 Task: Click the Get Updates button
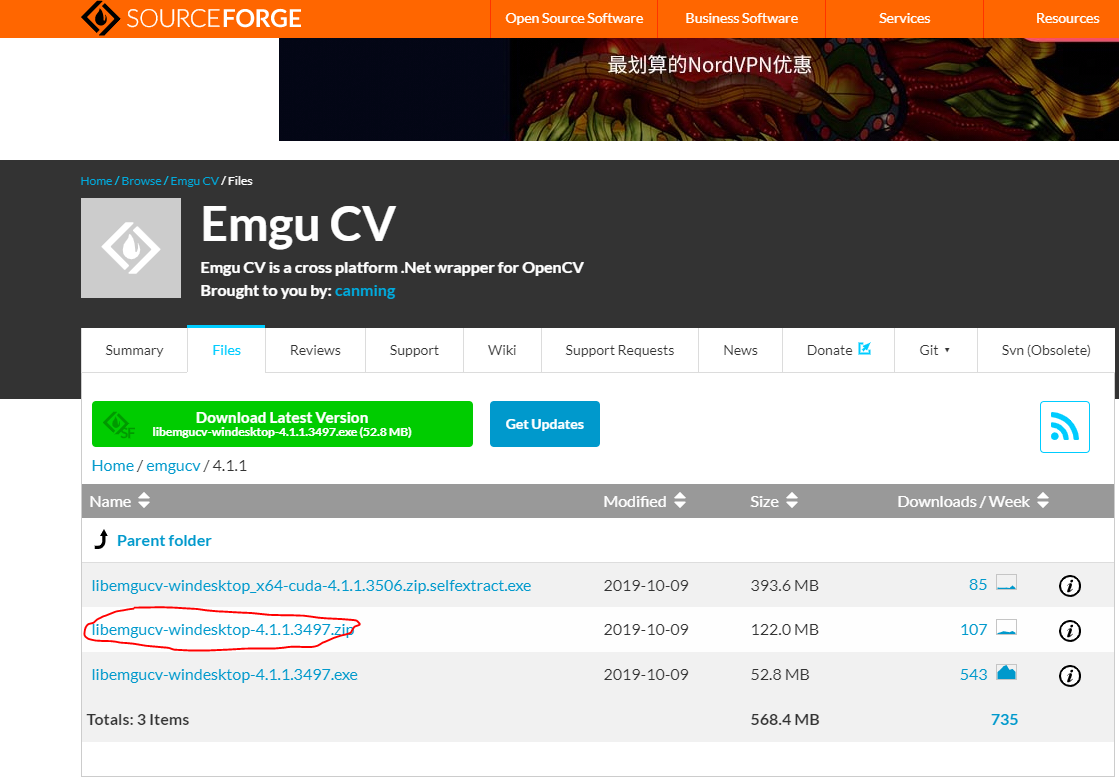click(x=544, y=423)
